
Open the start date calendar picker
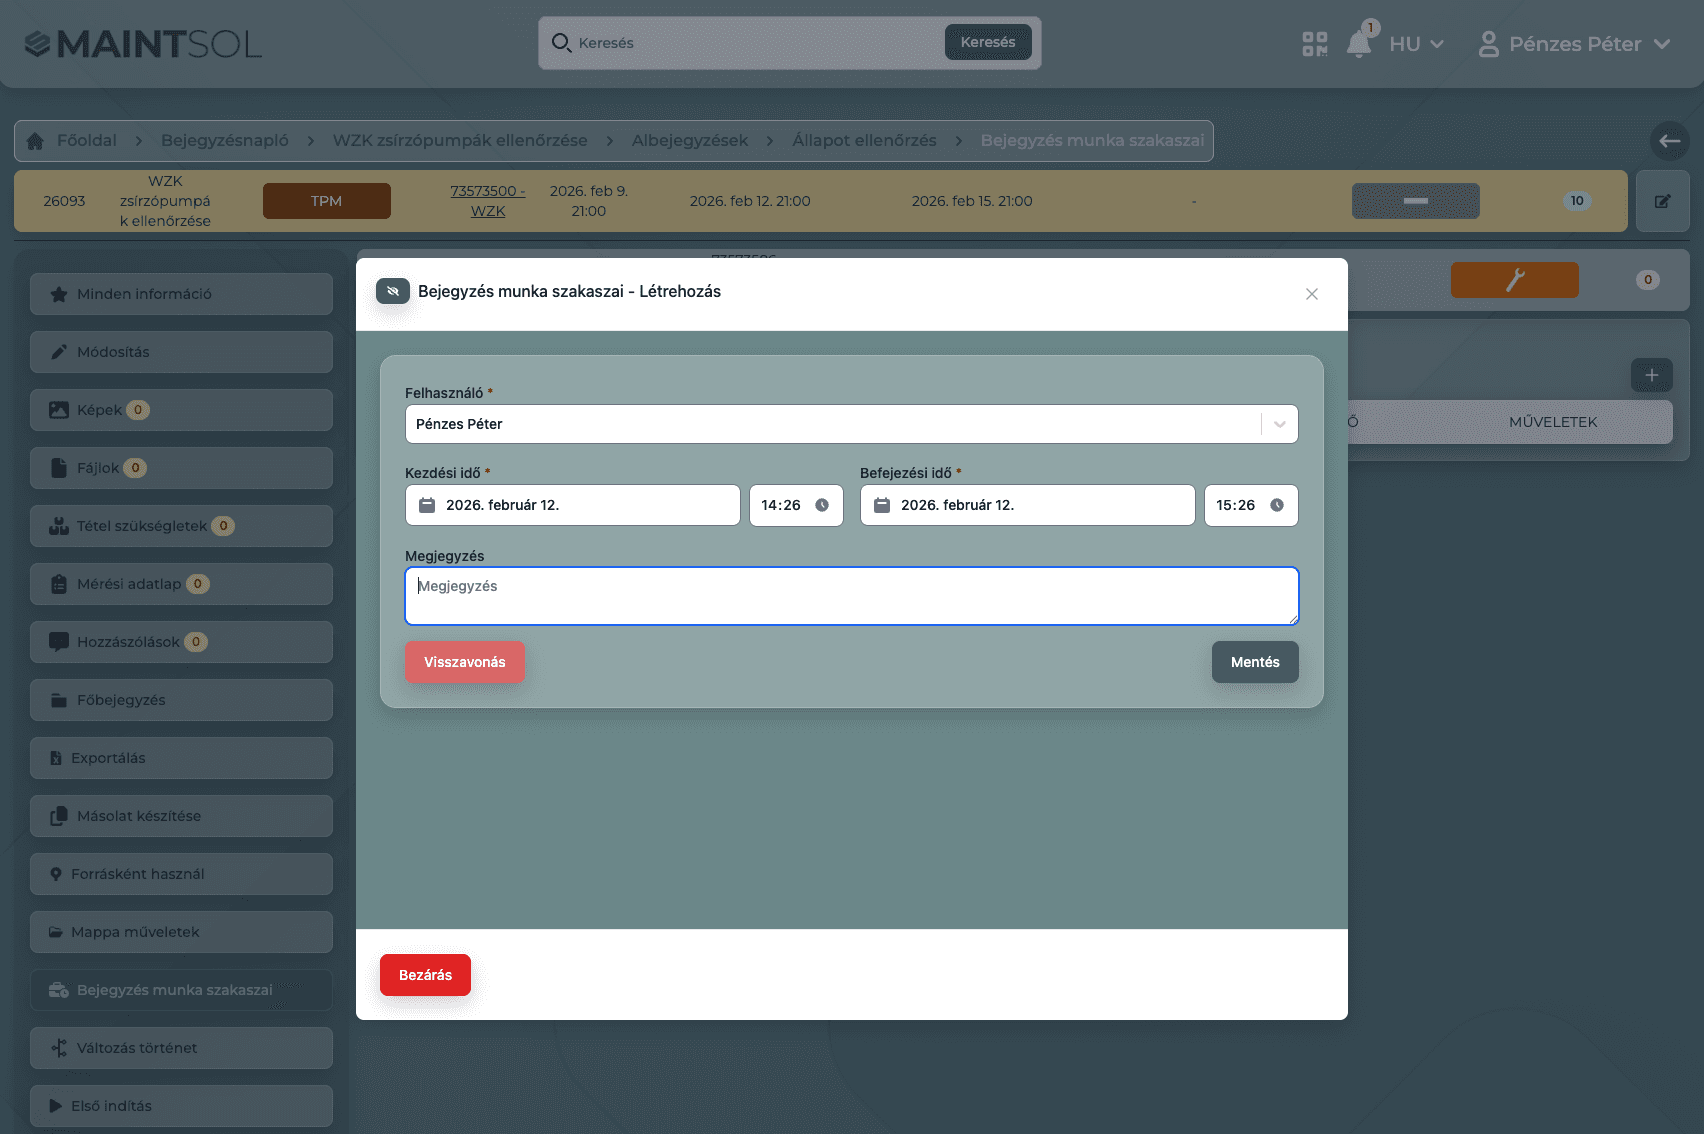tap(427, 505)
